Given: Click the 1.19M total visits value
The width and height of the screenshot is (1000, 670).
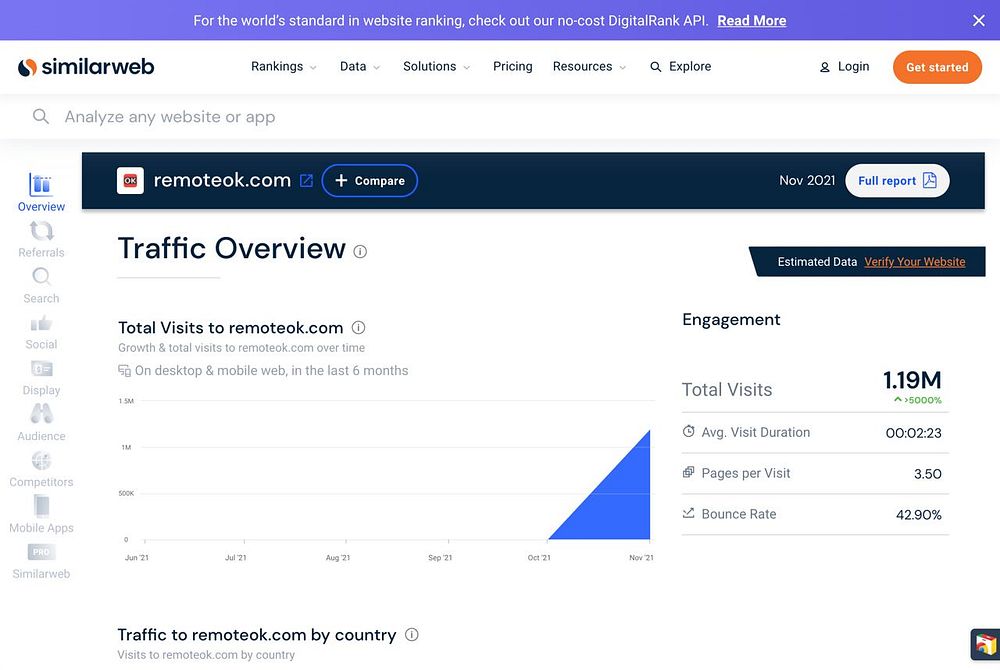Looking at the screenshot, I should 912,380.
